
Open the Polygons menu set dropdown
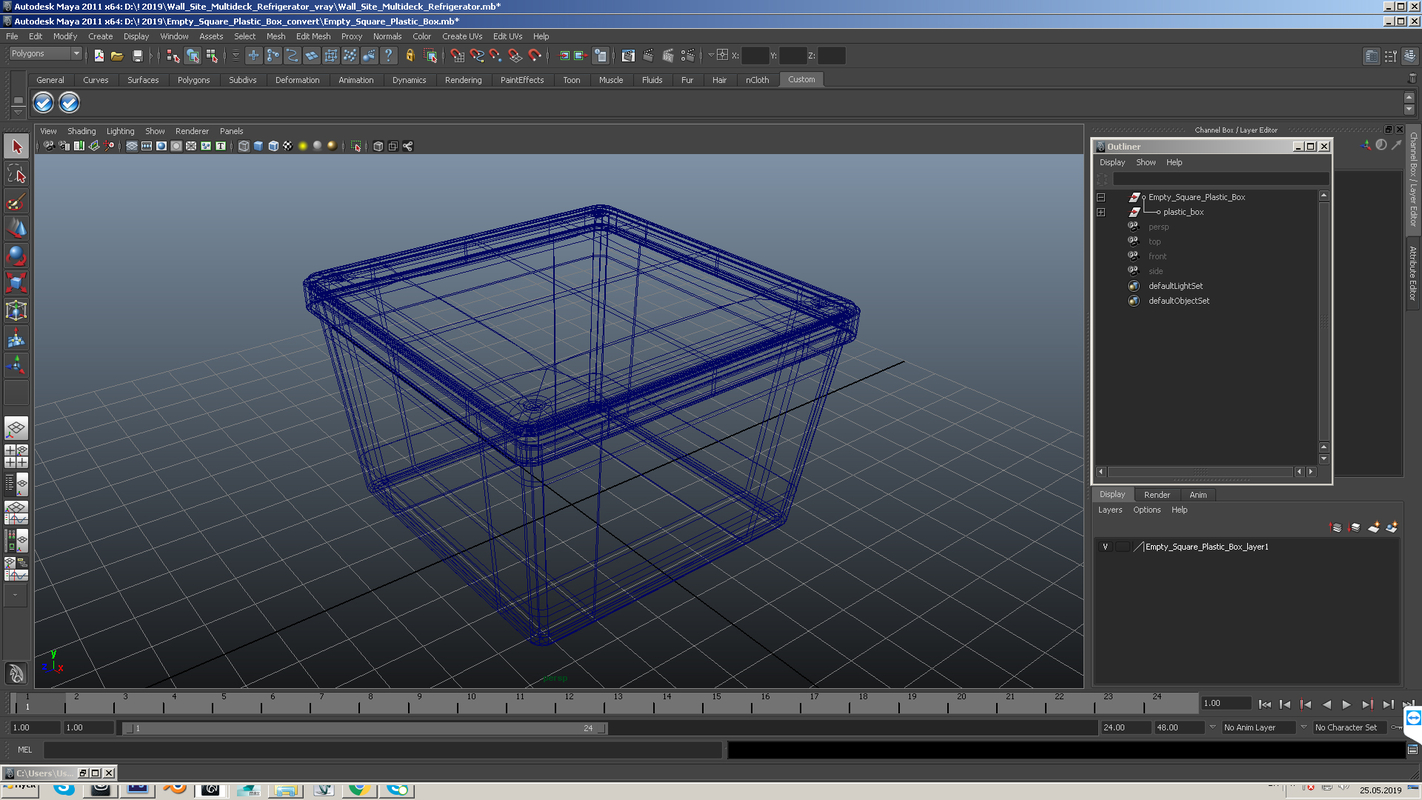(45, 52)
